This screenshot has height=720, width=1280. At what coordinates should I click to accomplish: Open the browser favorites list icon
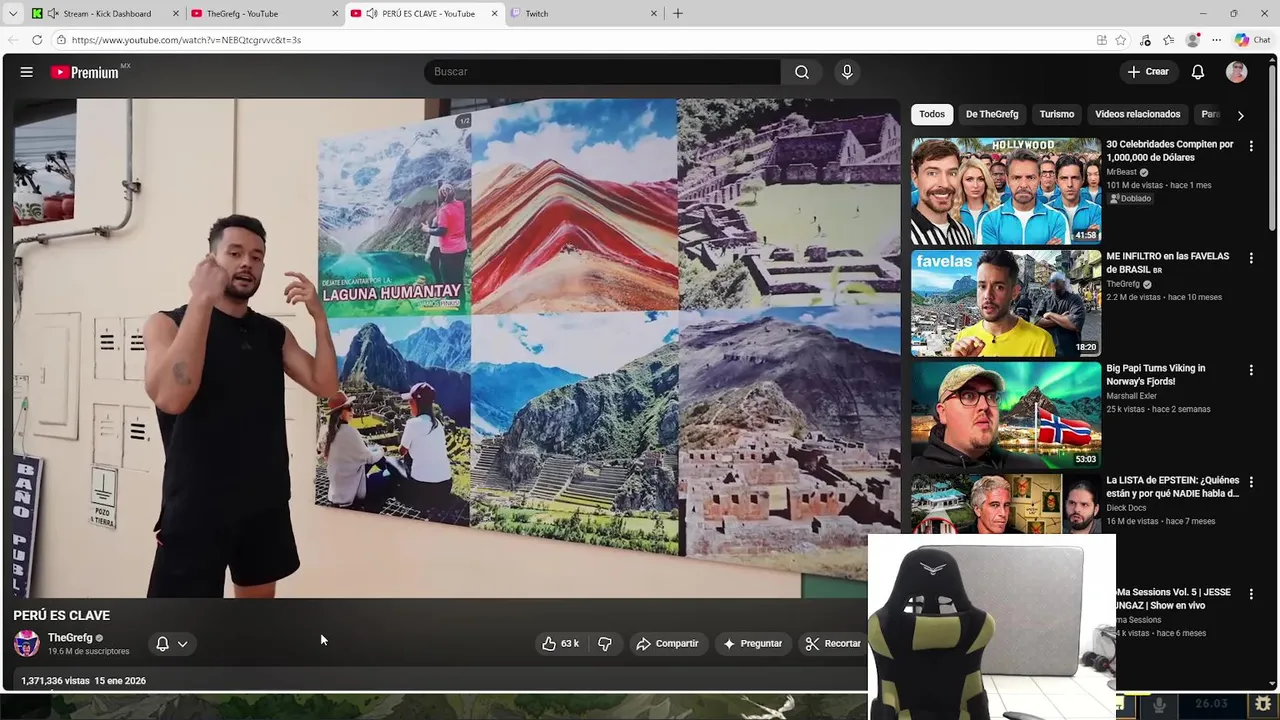click(x=1168, y=40)
